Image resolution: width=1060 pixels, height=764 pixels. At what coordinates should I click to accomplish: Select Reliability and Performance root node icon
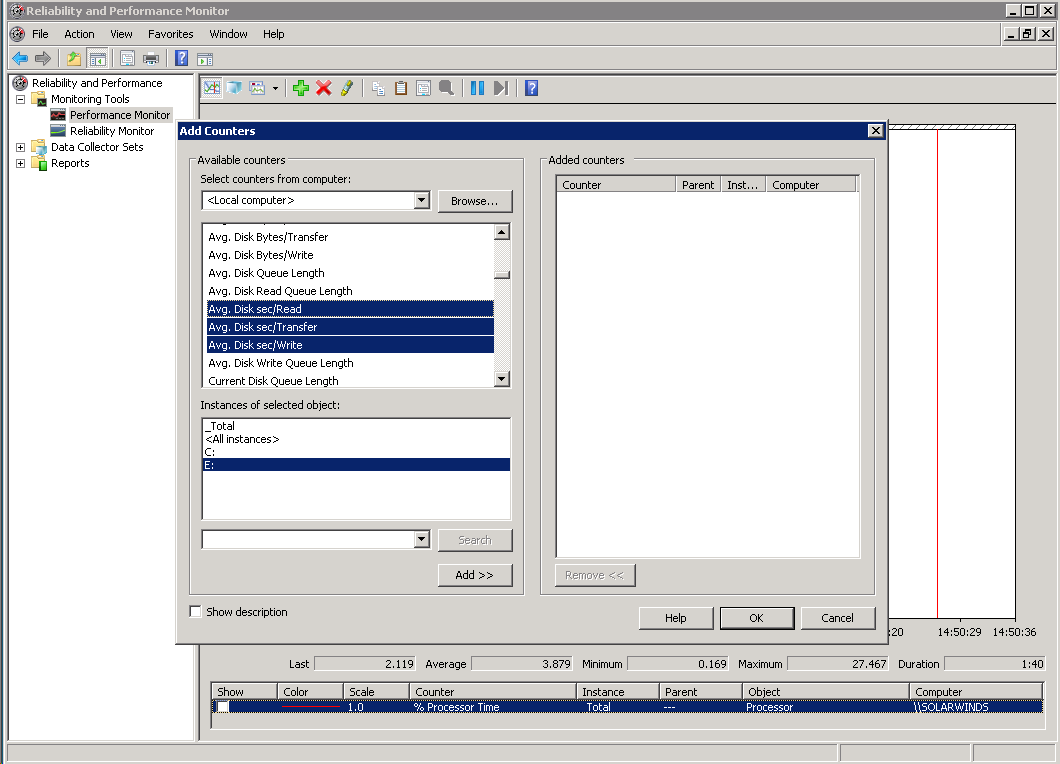click(x=20, y=83)
